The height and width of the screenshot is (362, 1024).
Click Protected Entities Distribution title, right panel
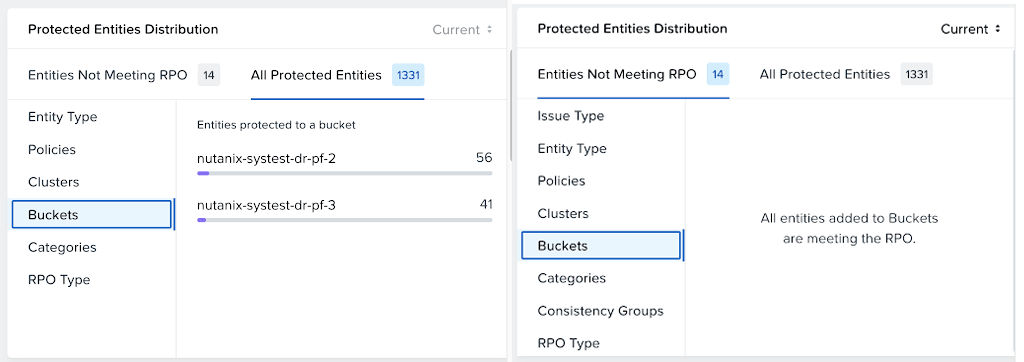[632, 29]
